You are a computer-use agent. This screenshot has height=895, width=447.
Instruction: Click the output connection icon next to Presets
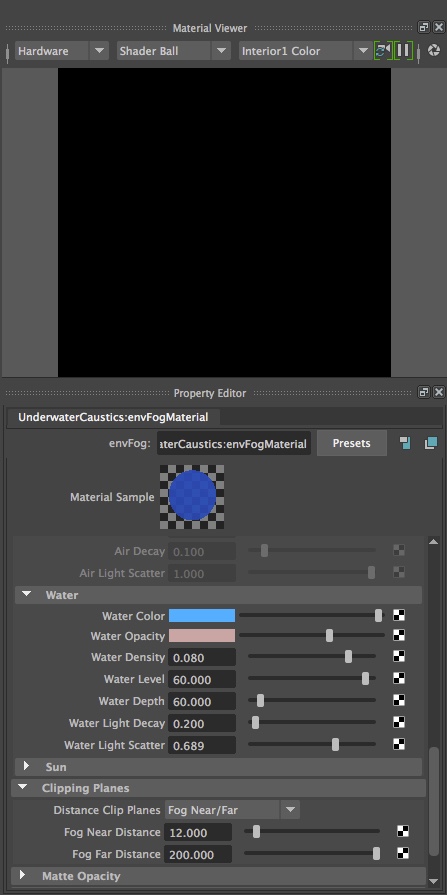[431, 443]
